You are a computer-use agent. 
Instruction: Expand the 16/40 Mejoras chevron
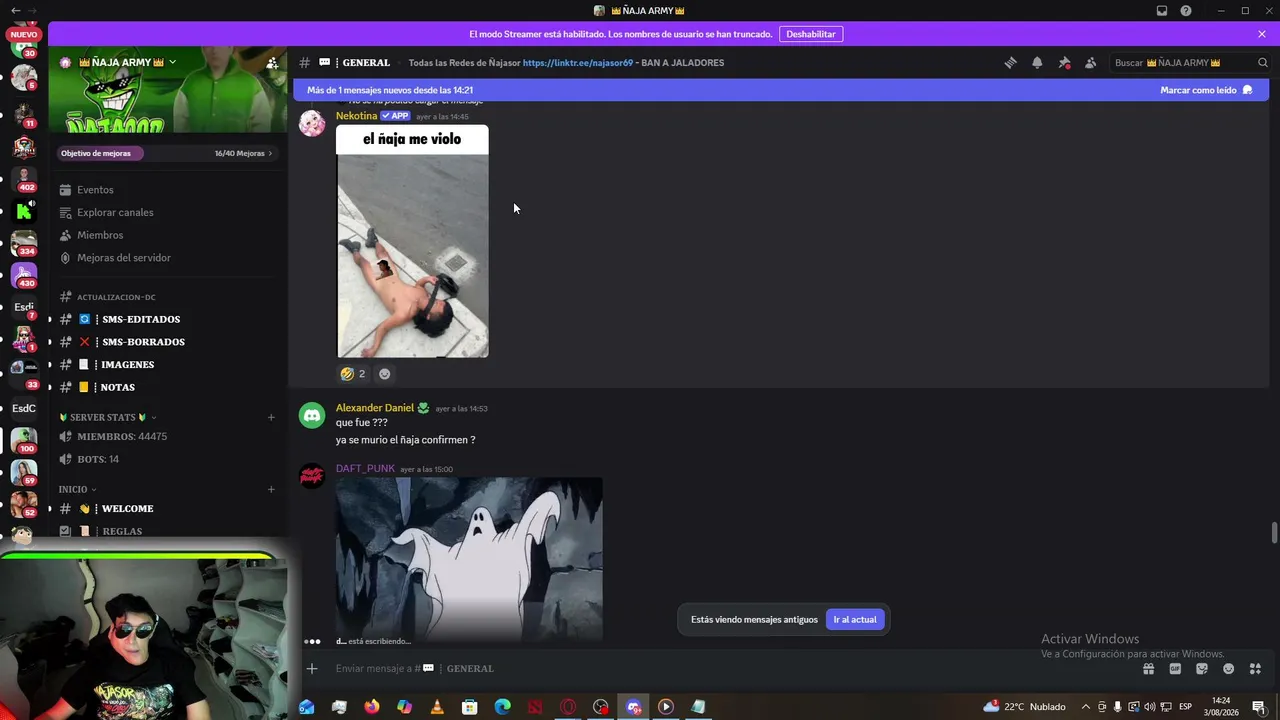coord(270,153)
